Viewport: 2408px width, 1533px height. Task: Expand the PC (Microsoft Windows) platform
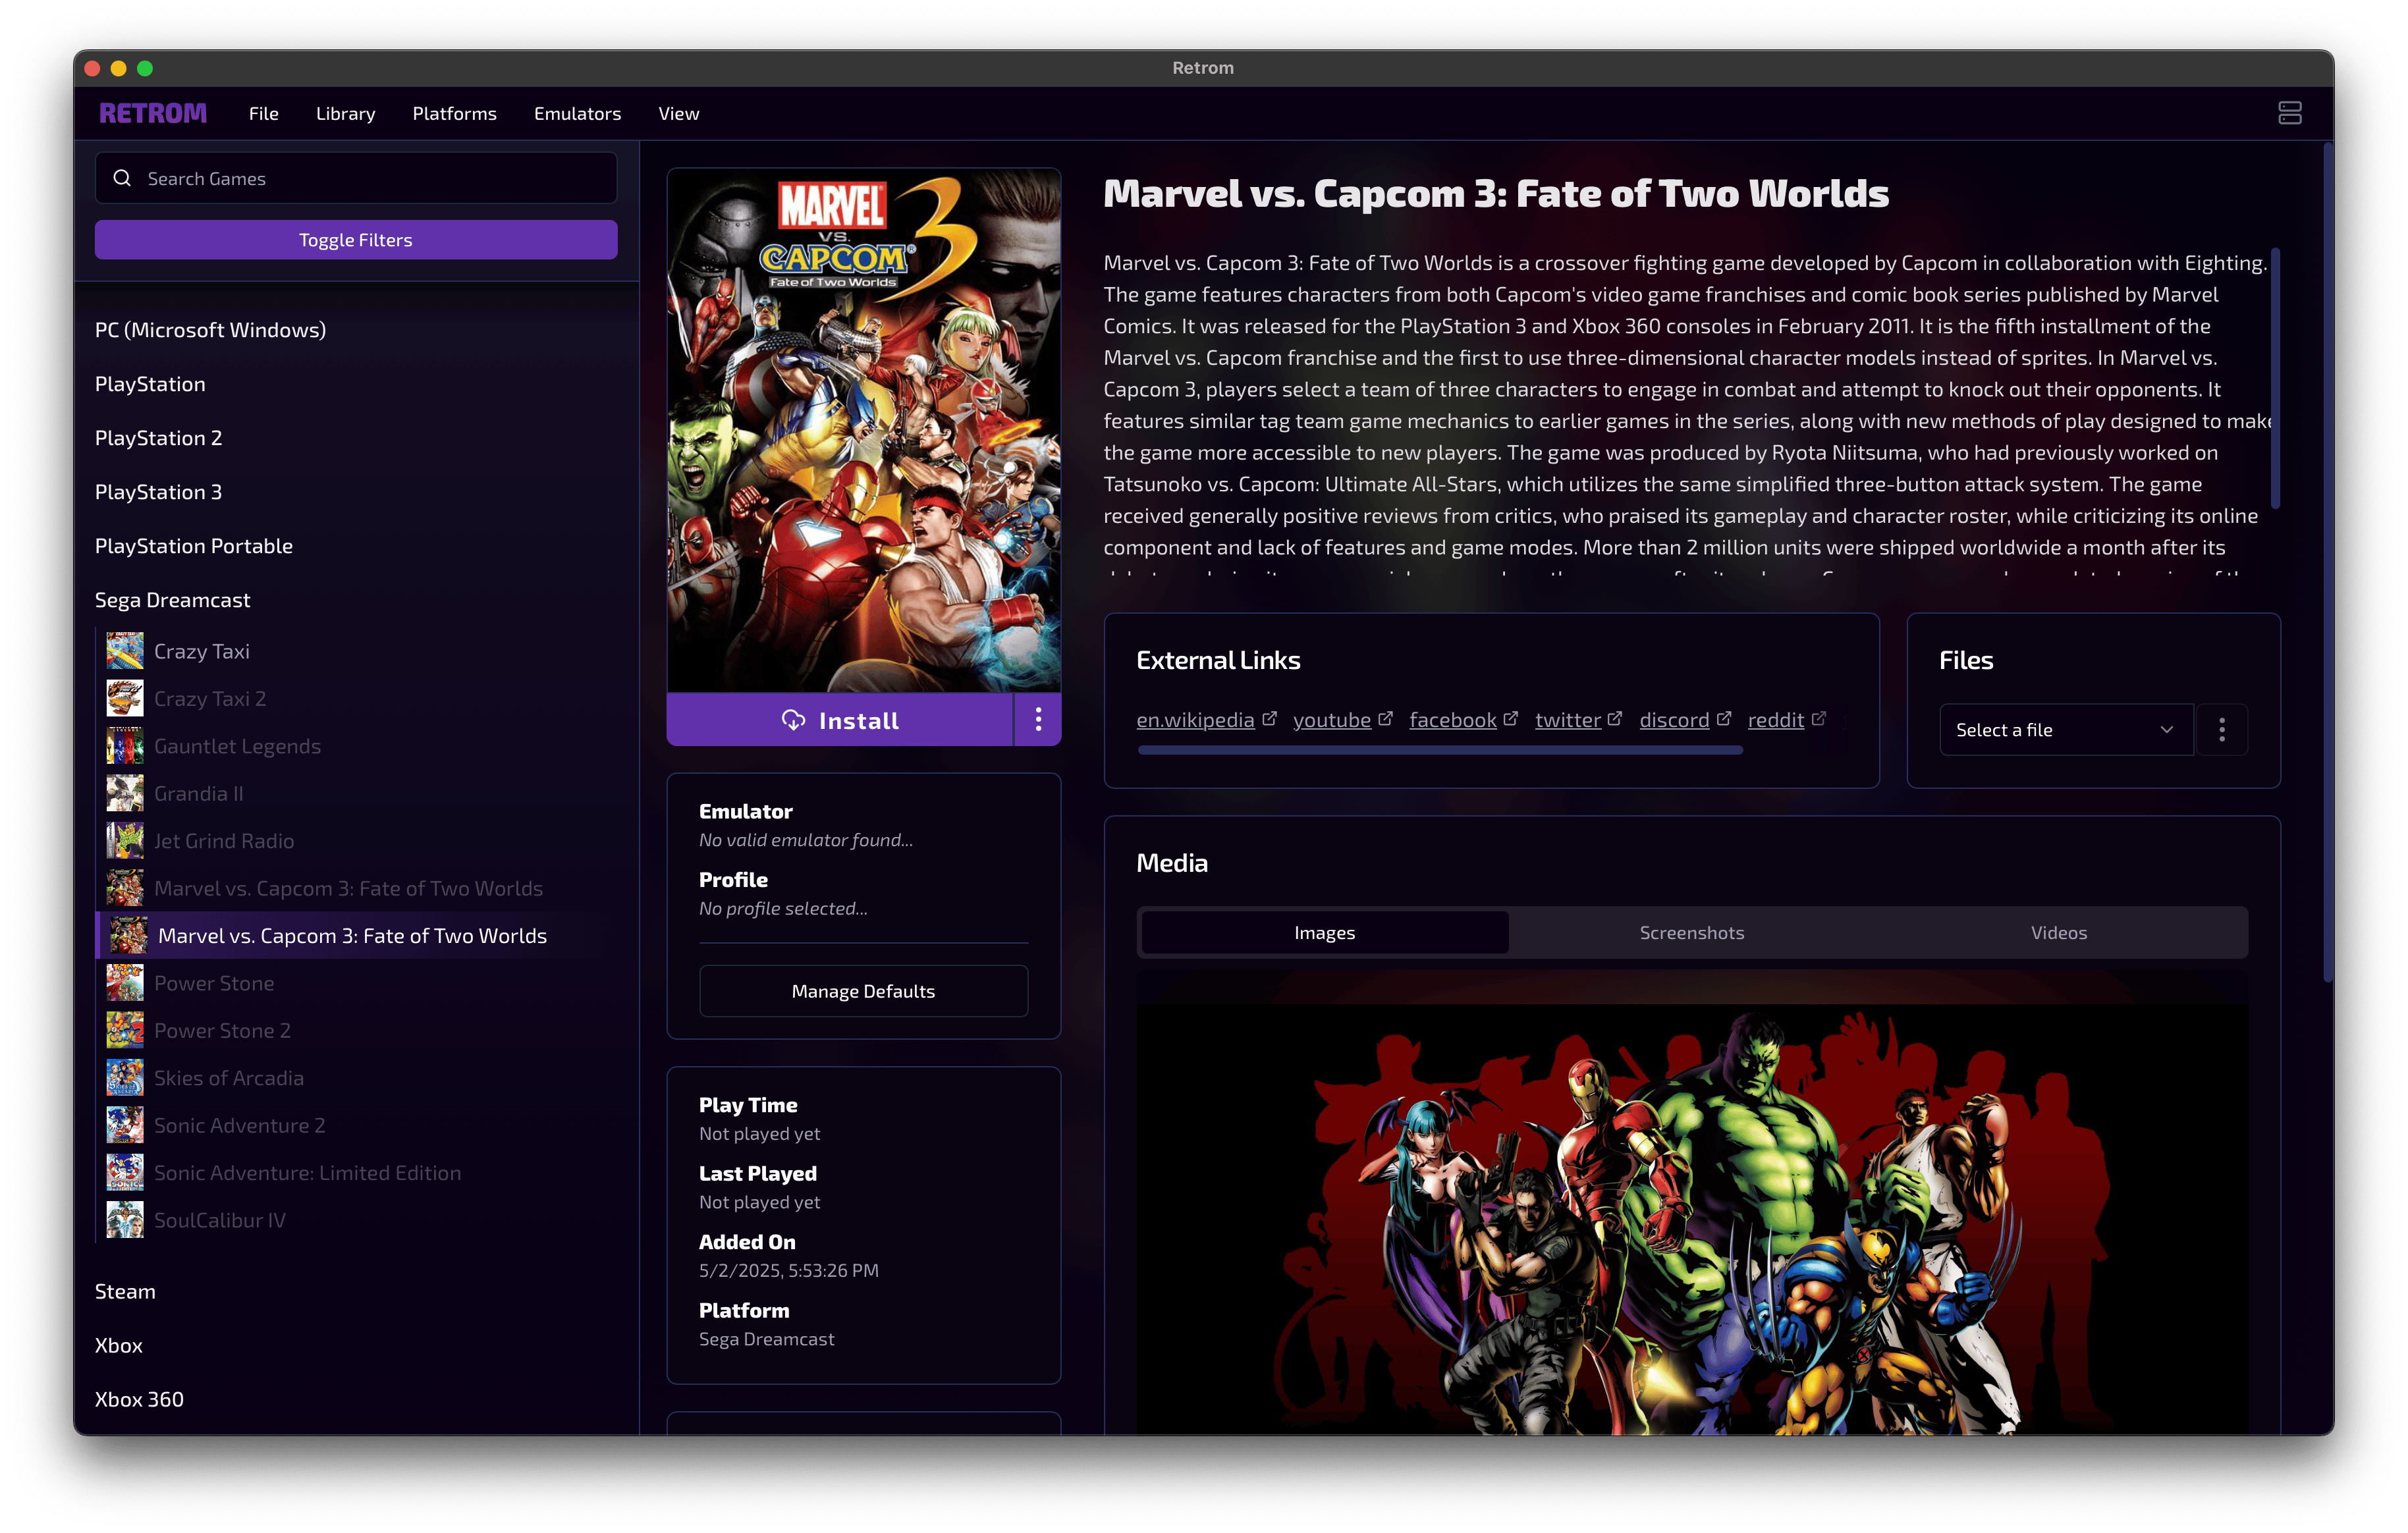(210, 329)
